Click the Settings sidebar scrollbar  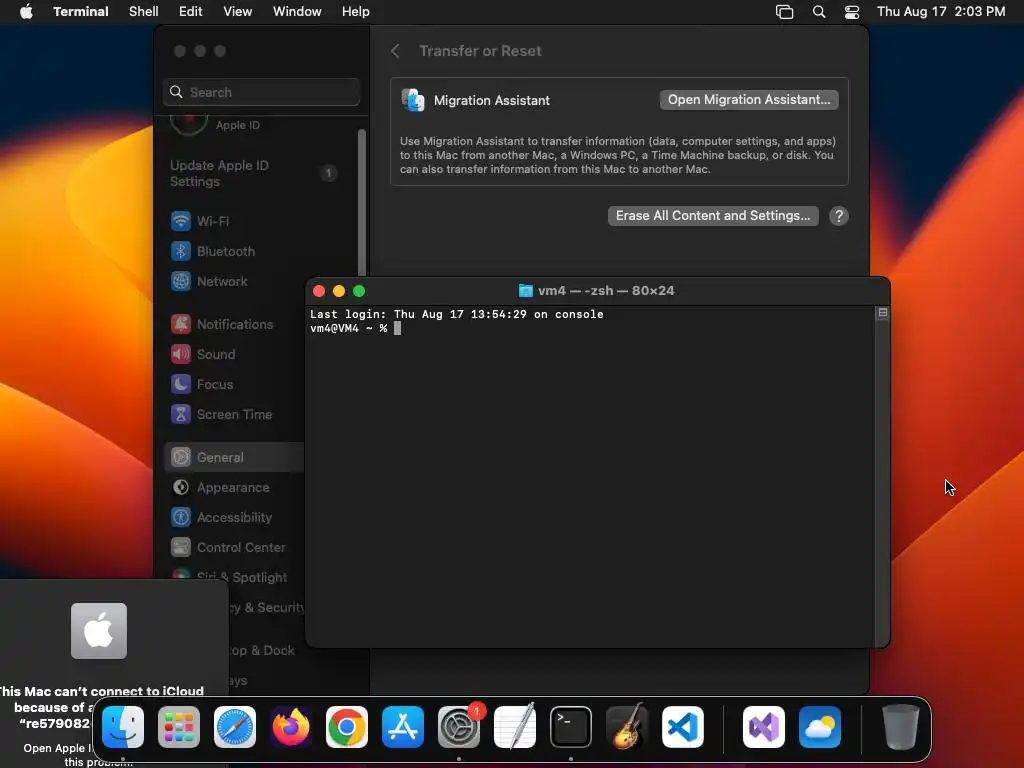tap(361, 202)
